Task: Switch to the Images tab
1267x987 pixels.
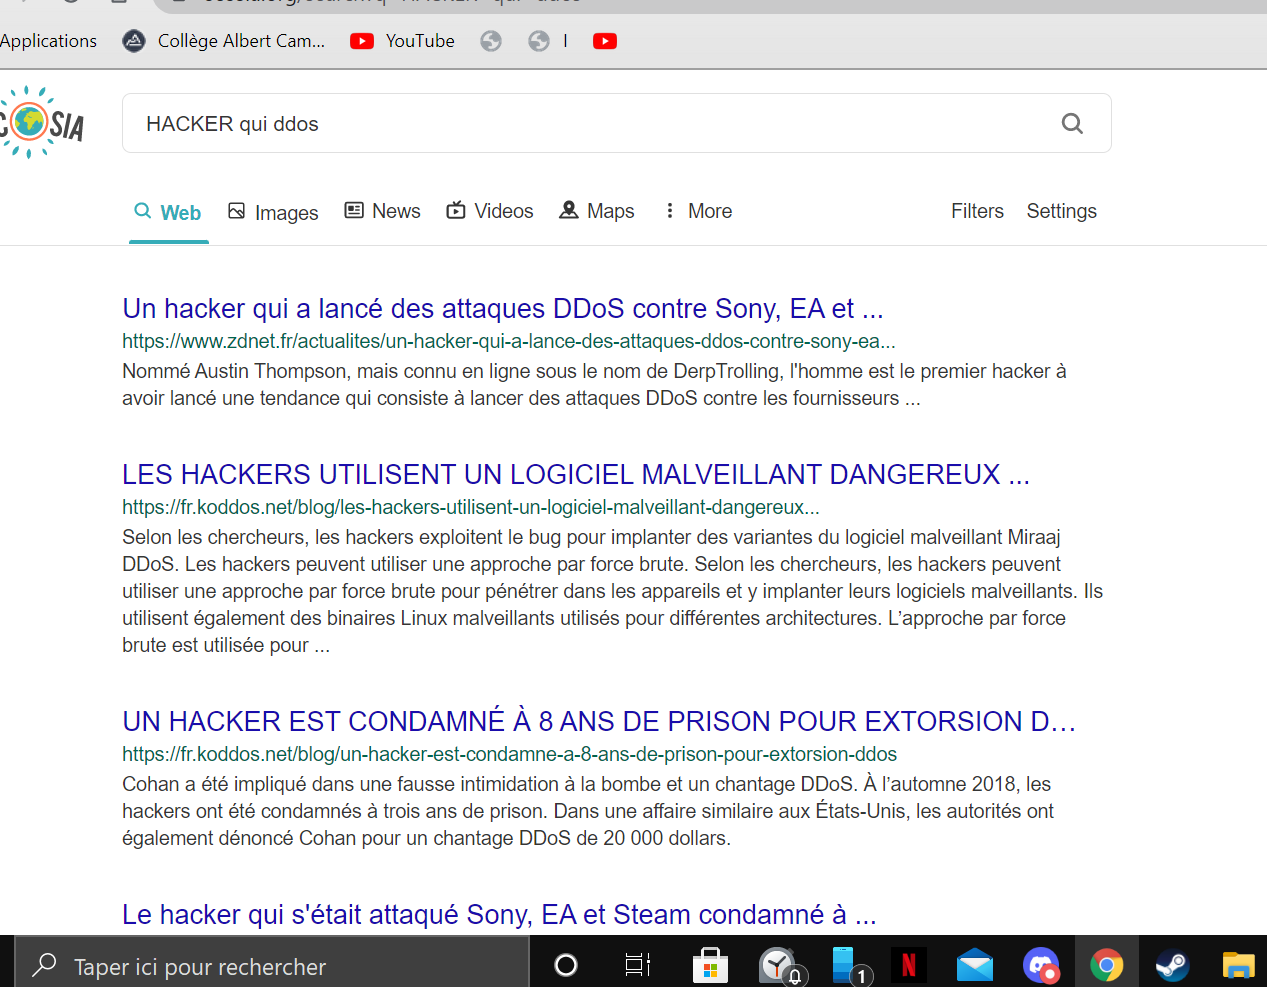Action: (273, 212)
